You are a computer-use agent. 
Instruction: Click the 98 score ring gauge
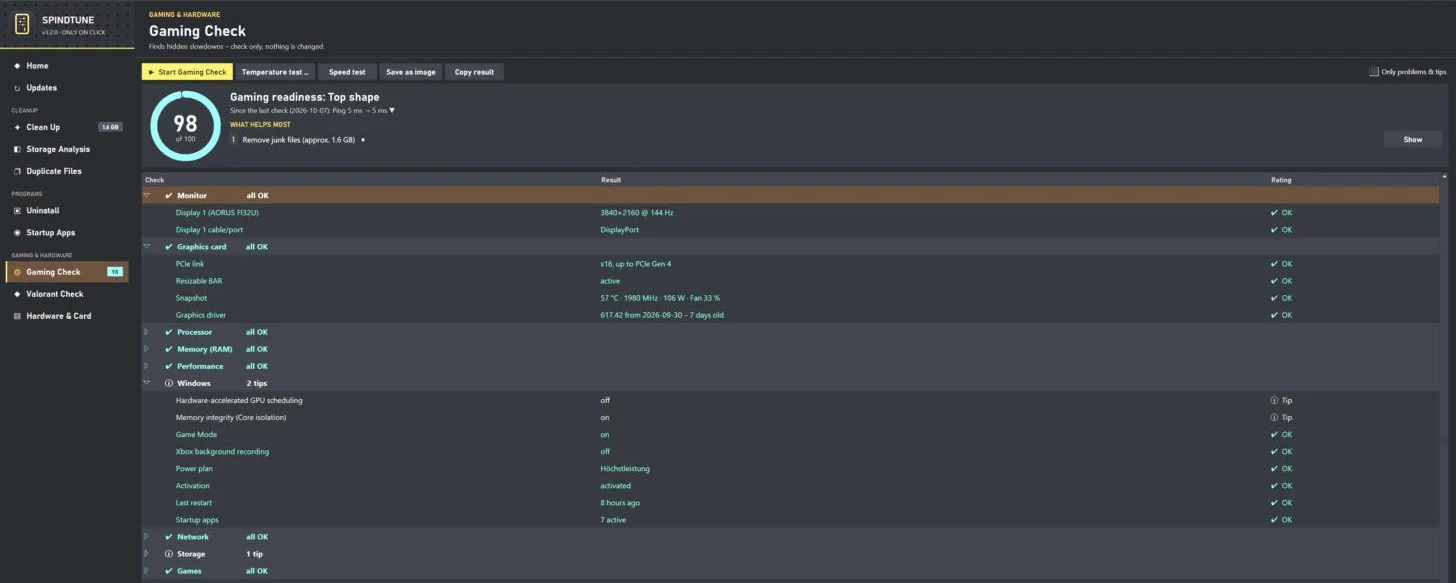click(185, 125)
